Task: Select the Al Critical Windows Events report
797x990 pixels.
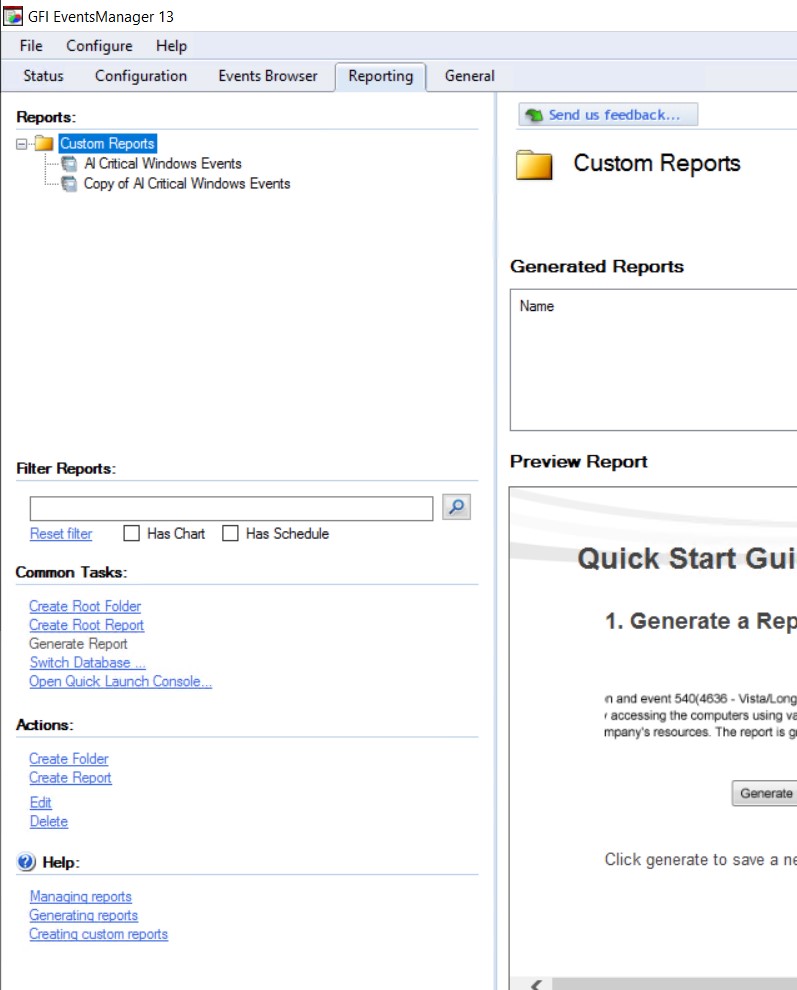Action: click(x=163, y=164)
